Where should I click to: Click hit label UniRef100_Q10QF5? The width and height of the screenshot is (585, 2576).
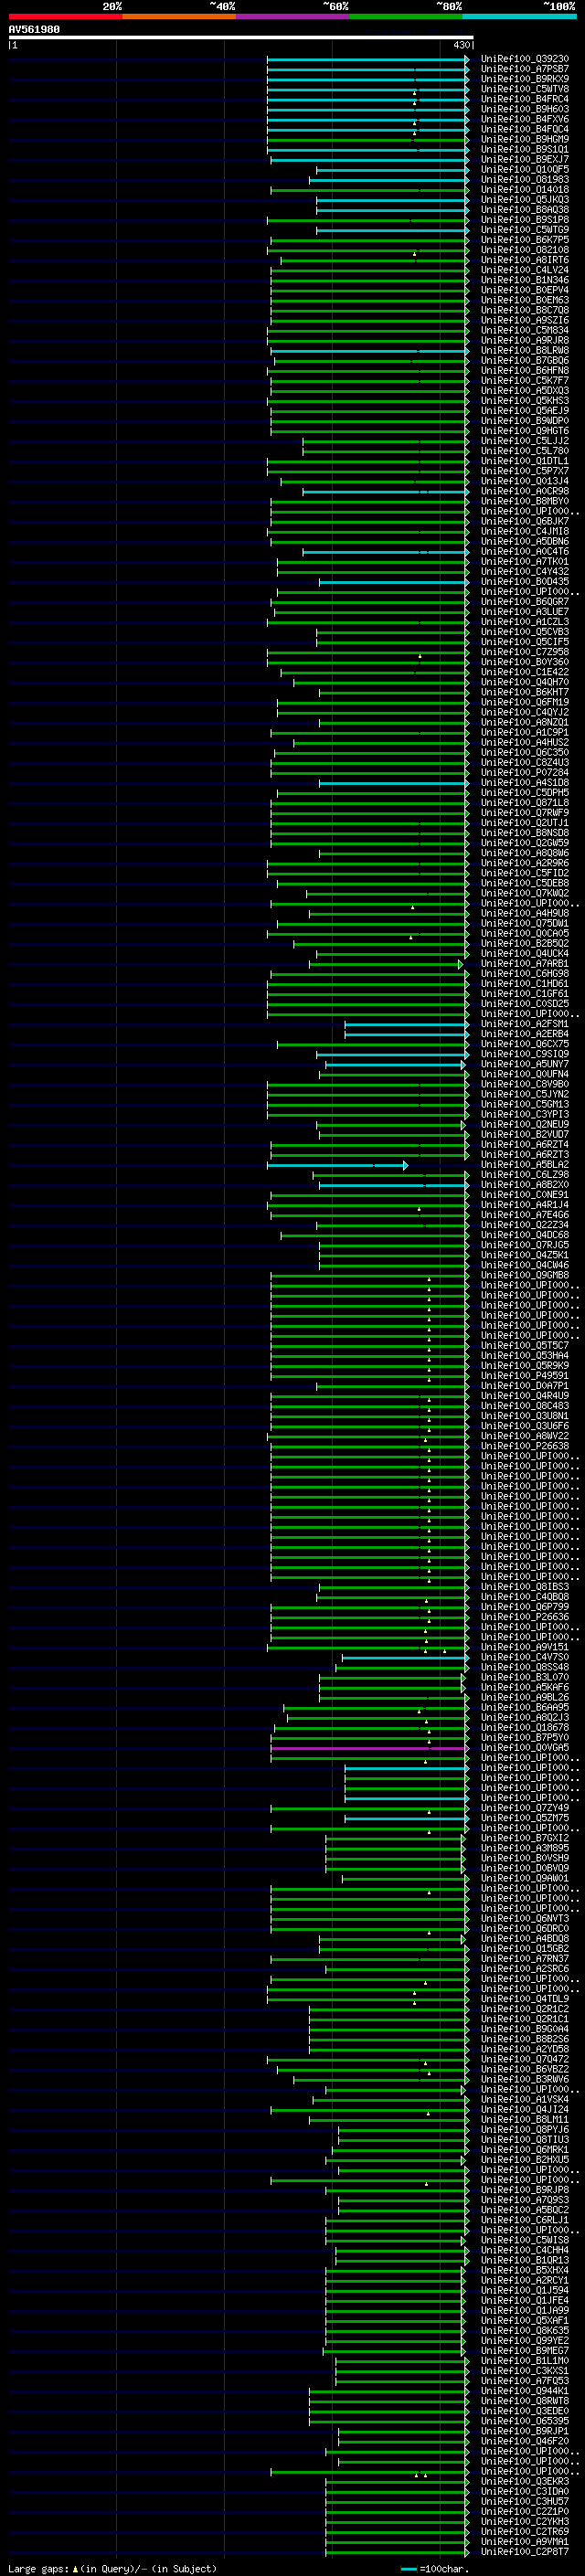[x=524, y=170]
